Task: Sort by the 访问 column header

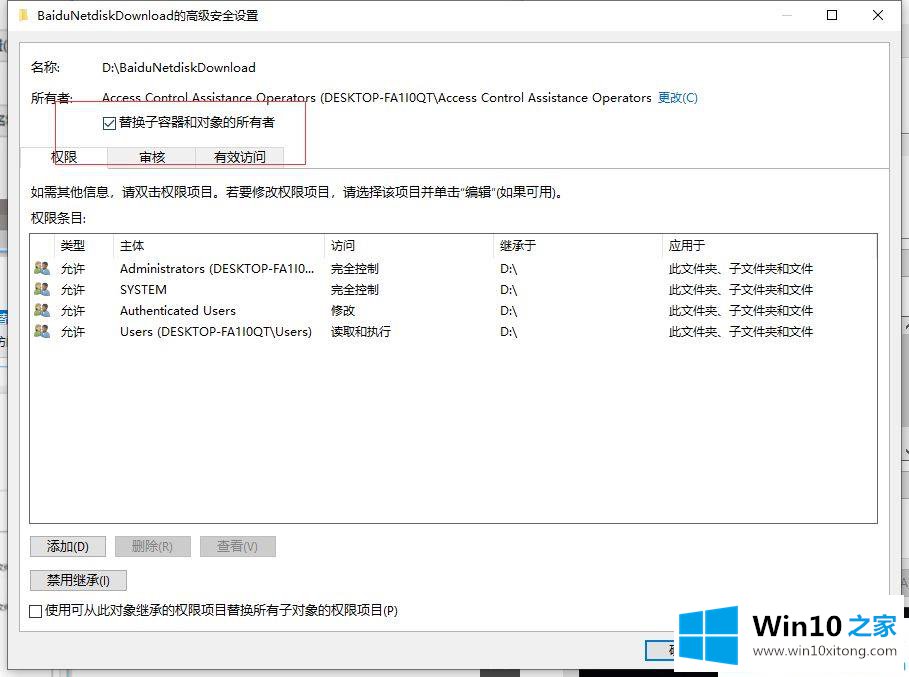Action: (x=409, y=246)
